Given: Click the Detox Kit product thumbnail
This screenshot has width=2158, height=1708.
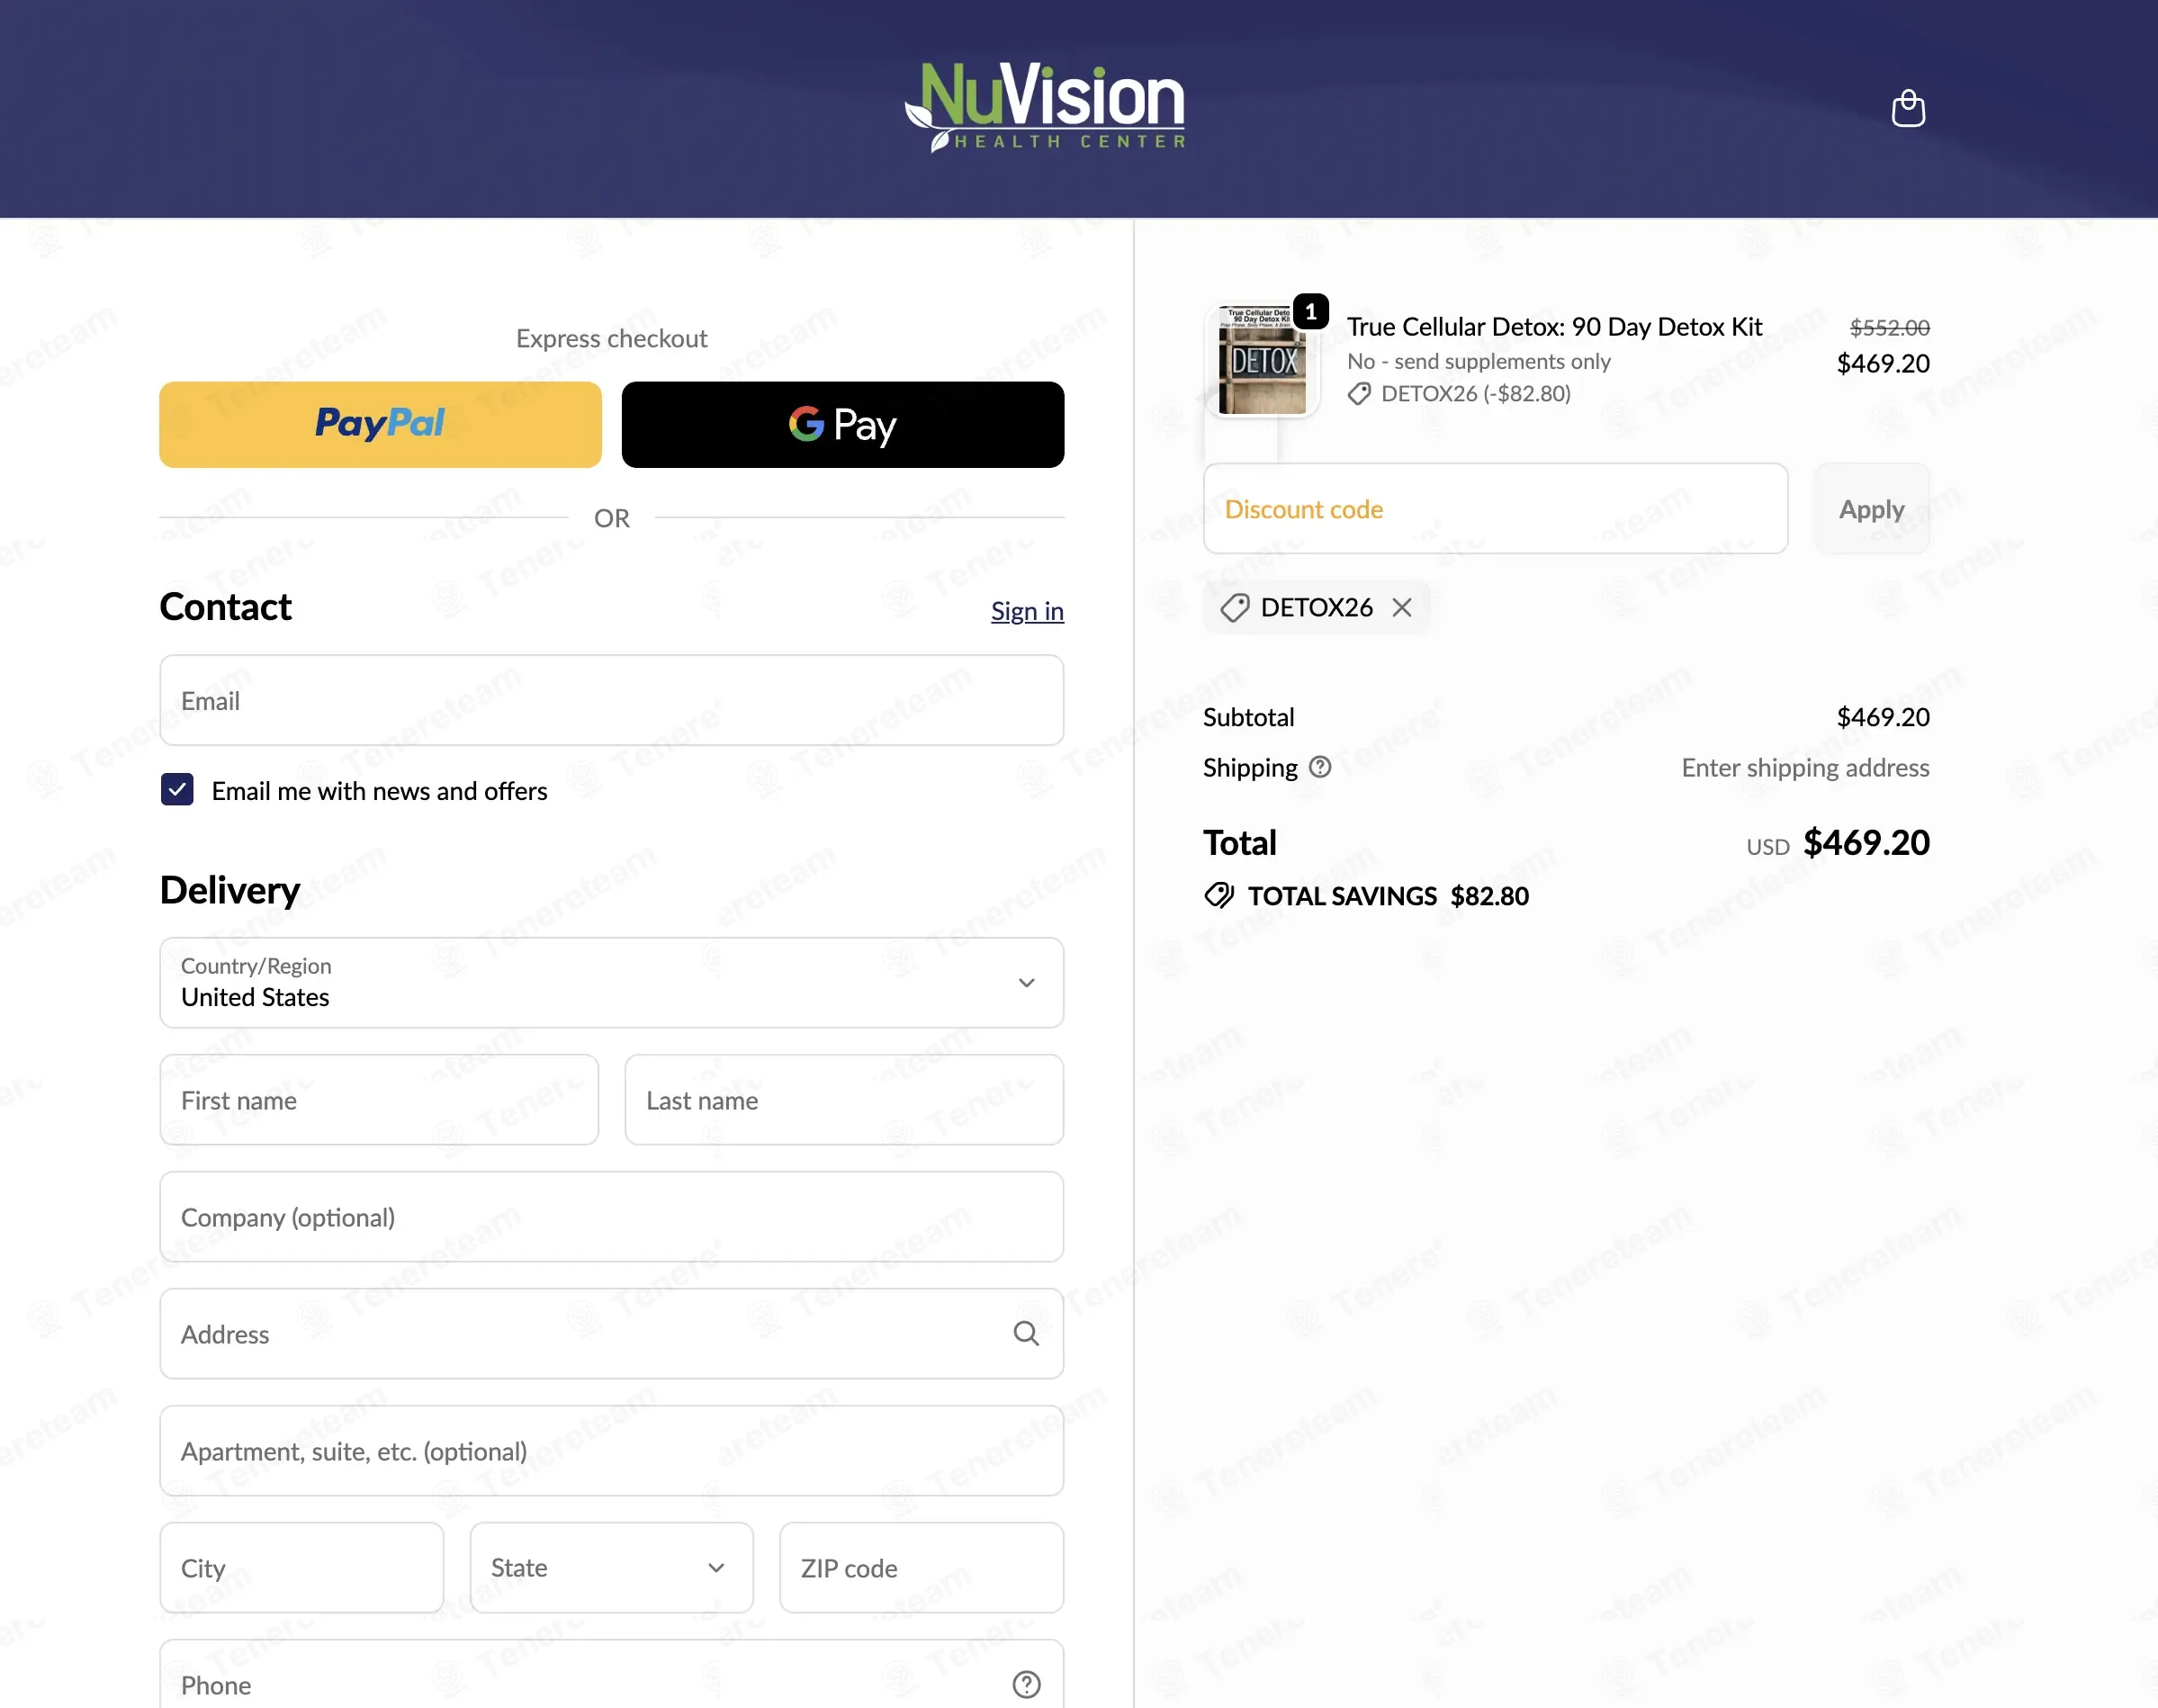Looking at the screenshot, I should [x=1262, y=360].
